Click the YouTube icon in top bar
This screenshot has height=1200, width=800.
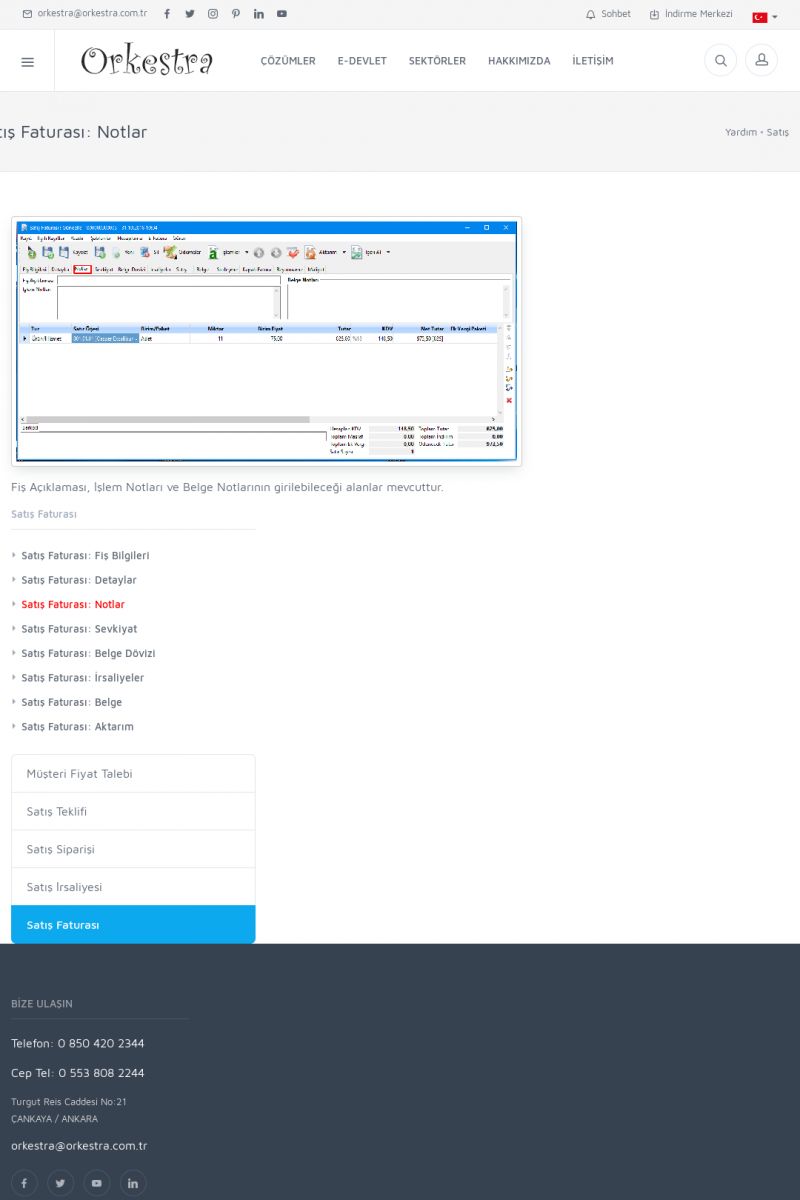pos(282,14)
